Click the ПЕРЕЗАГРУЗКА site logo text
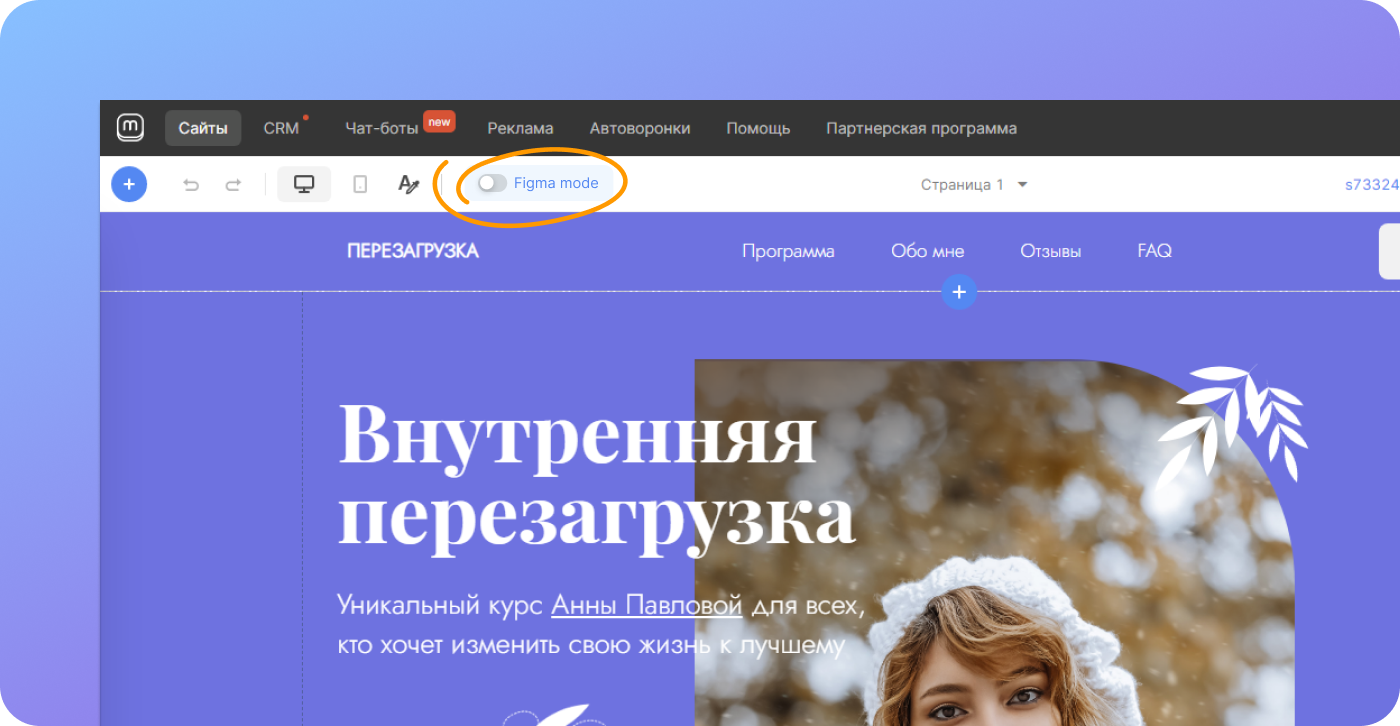 point(413,251)
